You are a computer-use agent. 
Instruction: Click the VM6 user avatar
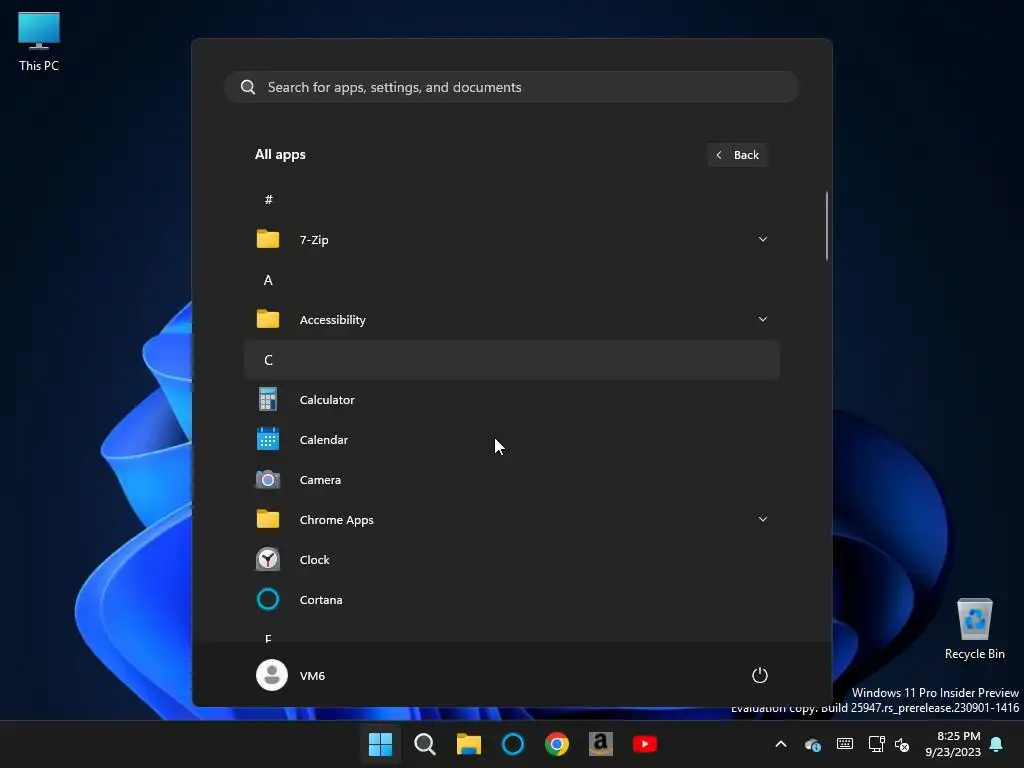272,675
